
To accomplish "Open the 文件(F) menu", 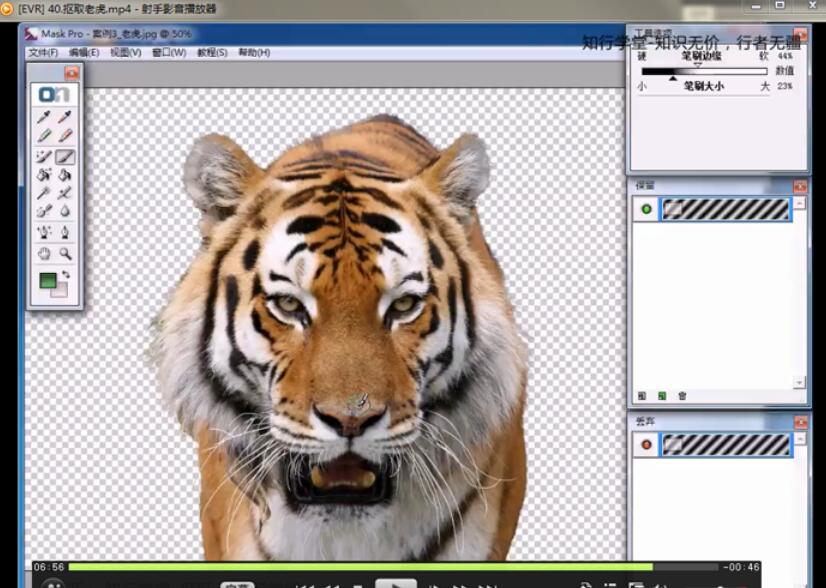I will tap(43, 52).
